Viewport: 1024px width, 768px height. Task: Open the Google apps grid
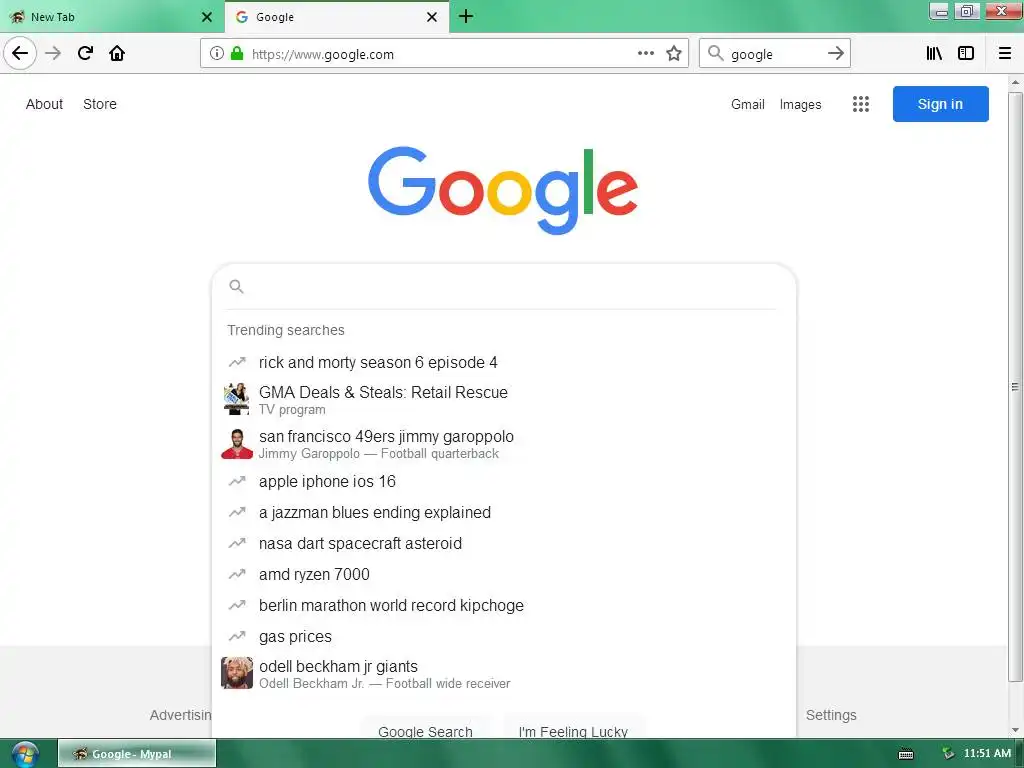point(861,104)
